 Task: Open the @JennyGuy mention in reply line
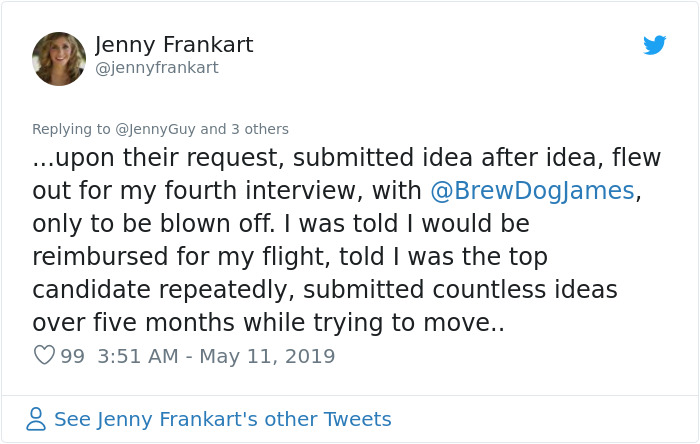click(155, 129)
